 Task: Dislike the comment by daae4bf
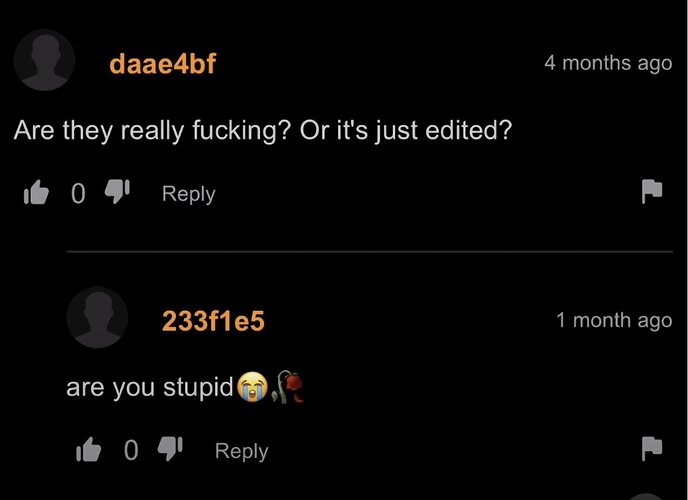pos(117,191)
